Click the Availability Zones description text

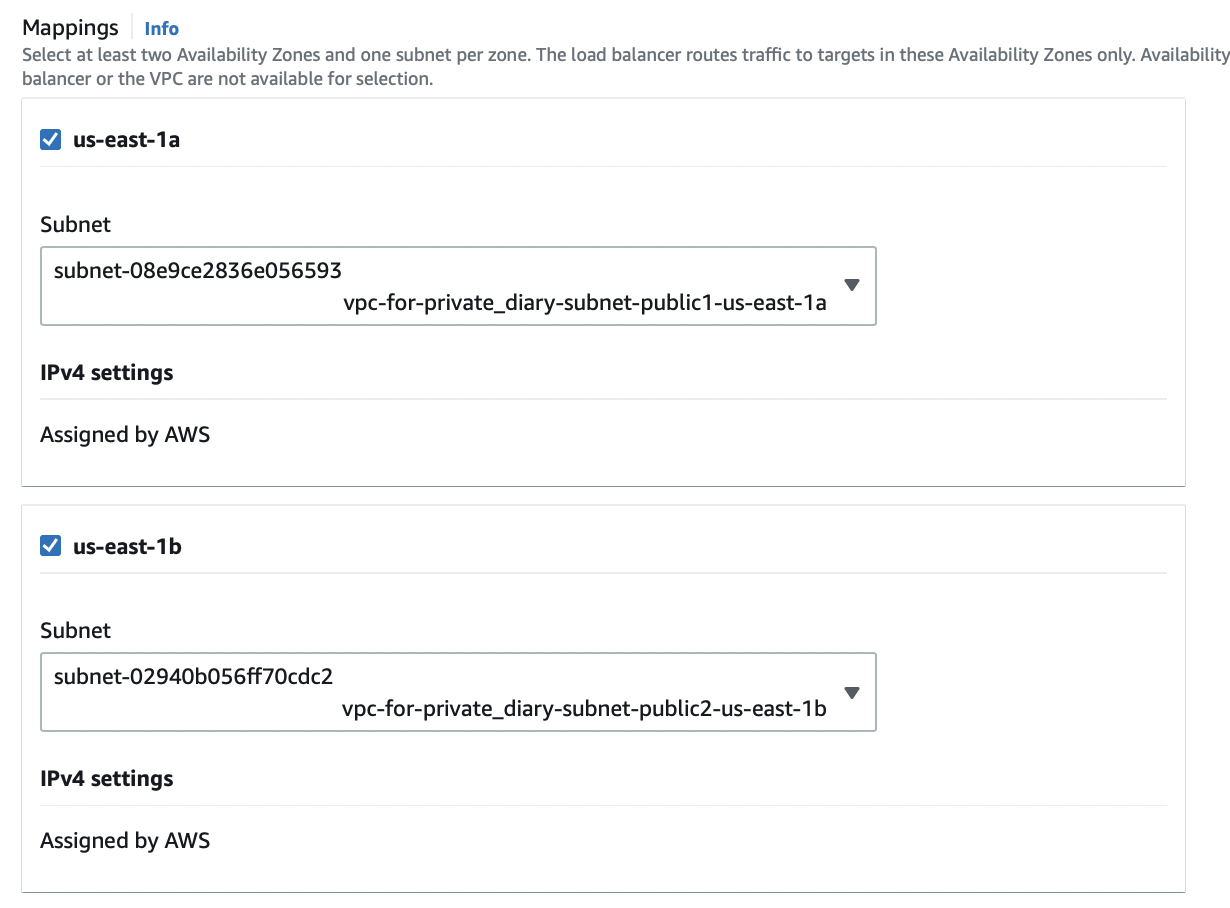coord(620,55)
